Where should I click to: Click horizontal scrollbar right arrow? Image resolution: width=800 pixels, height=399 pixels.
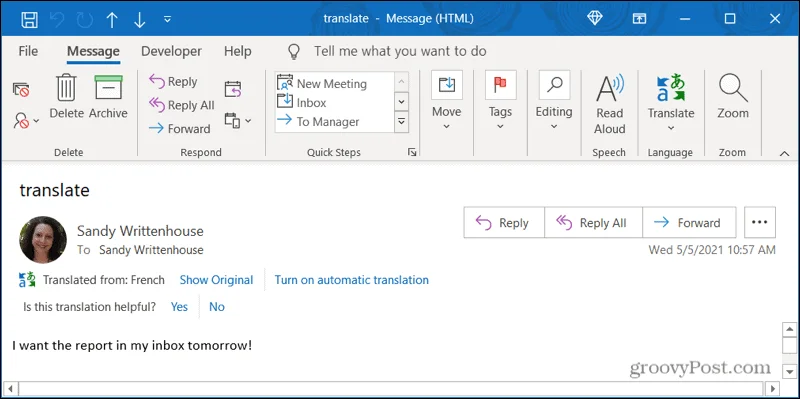pyautogui.click(x=773, y=388)
